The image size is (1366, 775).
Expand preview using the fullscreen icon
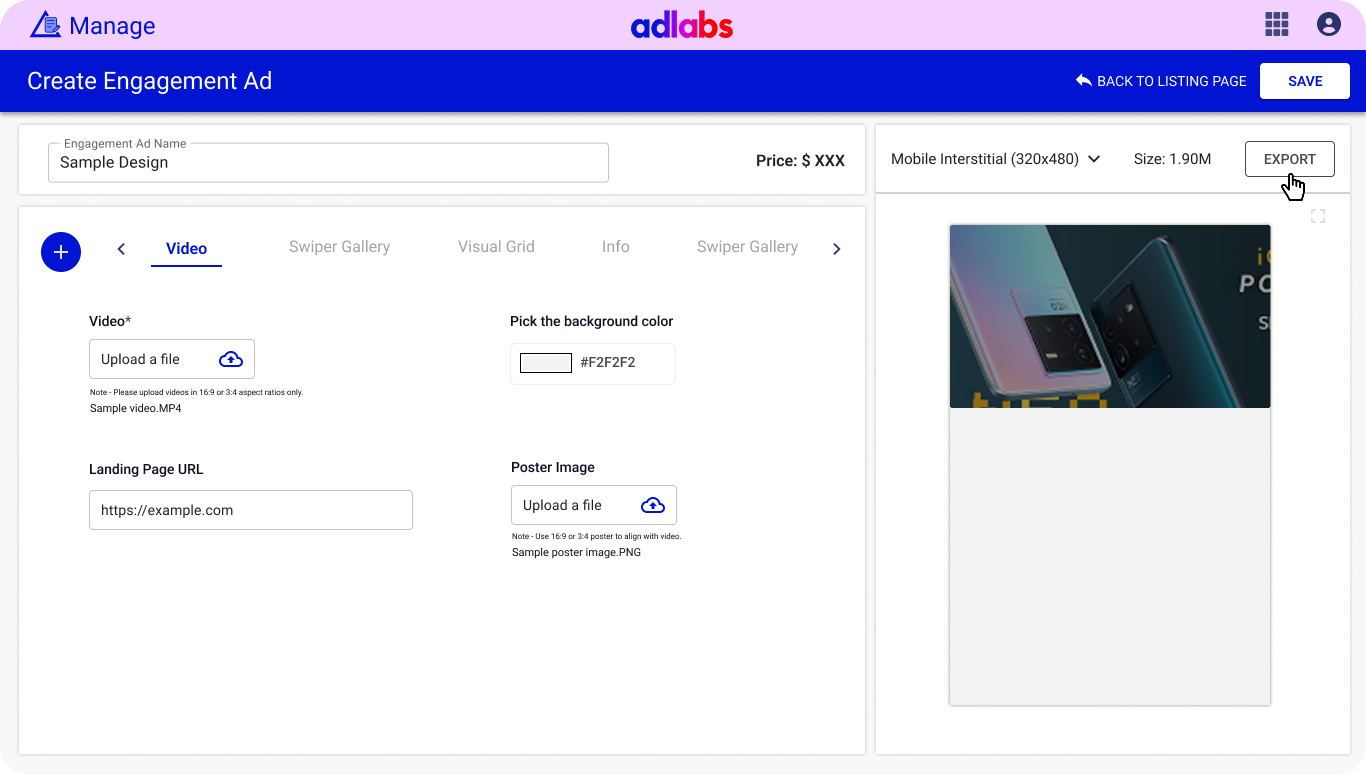1317,216
